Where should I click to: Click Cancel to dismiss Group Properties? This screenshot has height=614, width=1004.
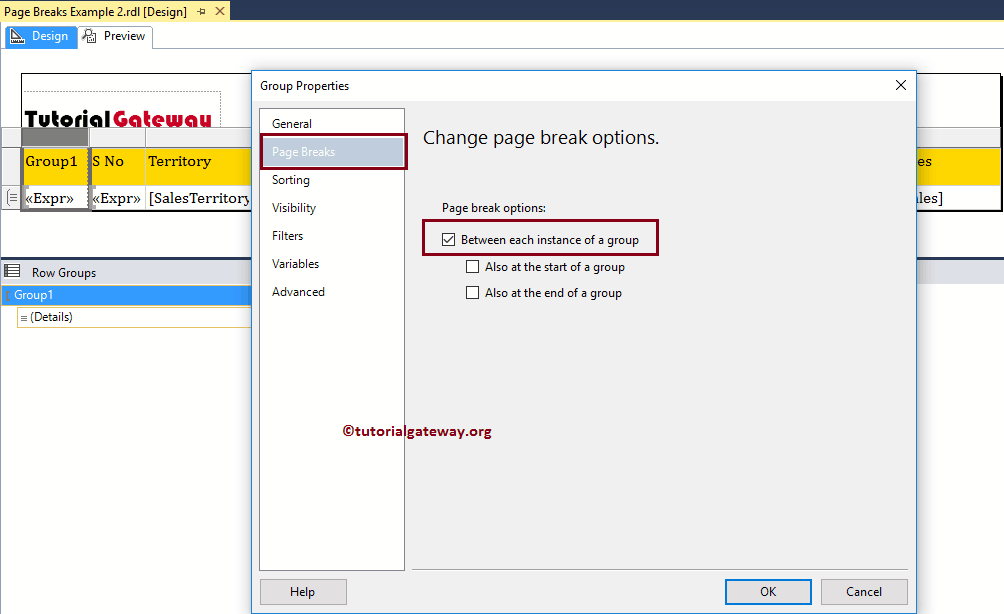click(863, 591)
